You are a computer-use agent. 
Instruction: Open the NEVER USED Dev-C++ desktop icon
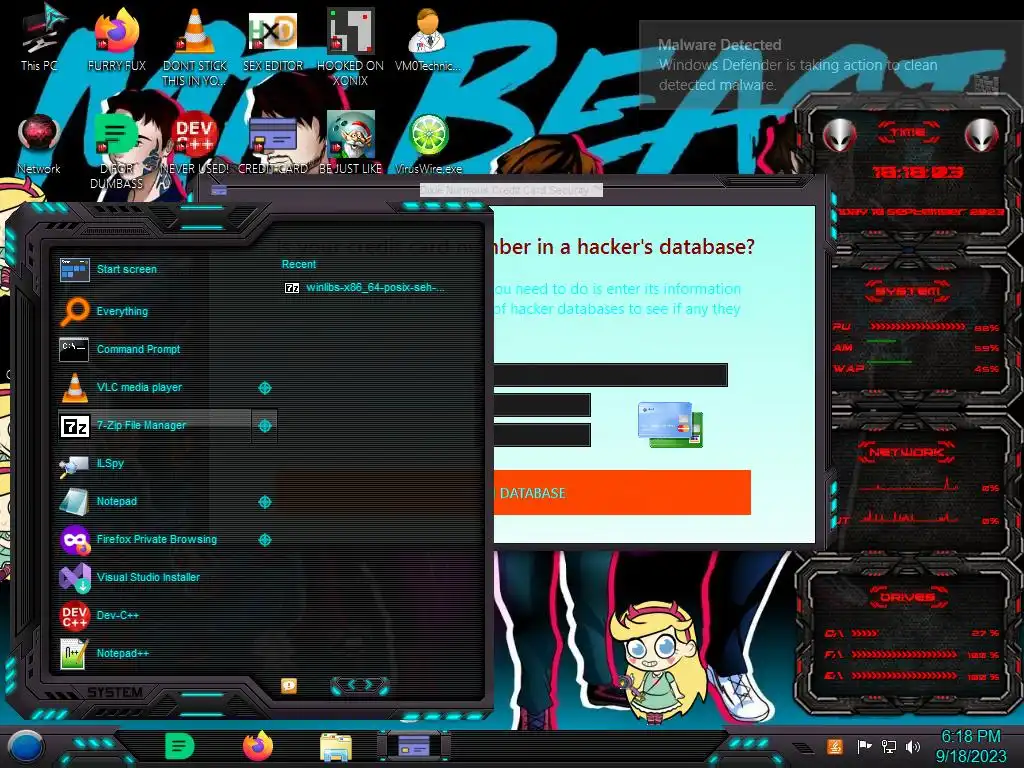[x=195, y=144]
